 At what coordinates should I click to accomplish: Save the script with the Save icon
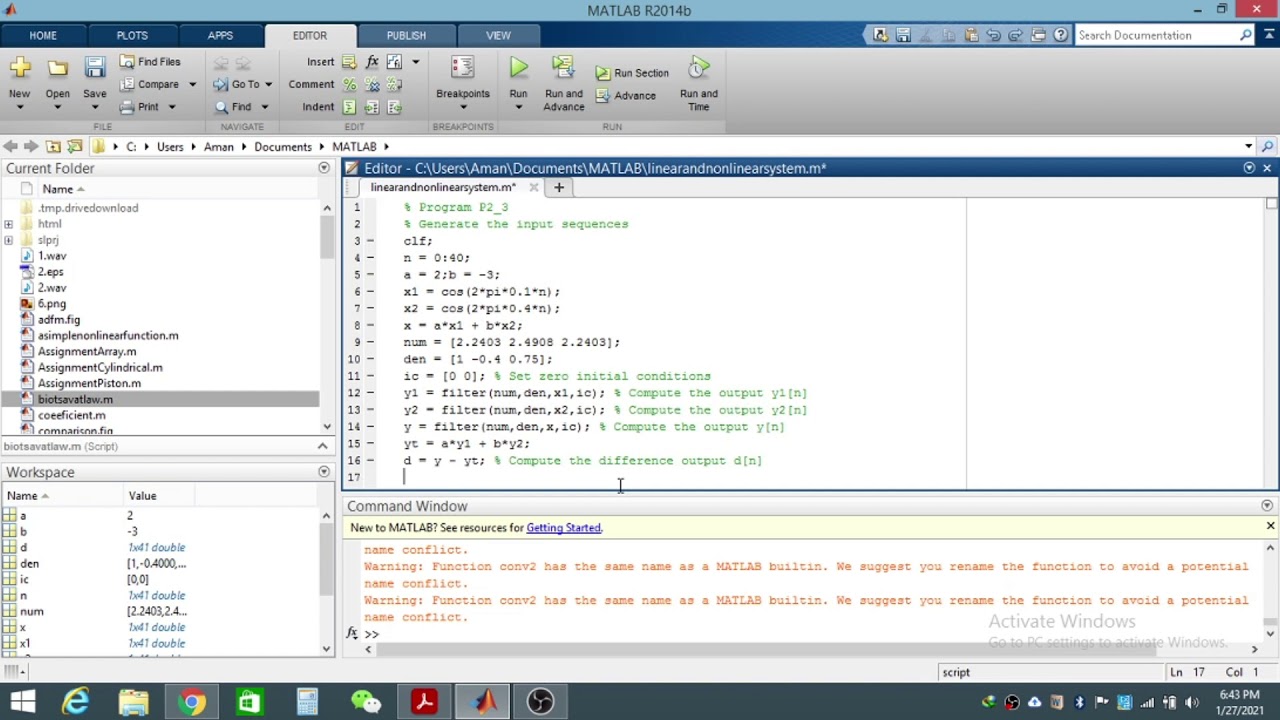click(95, 68)
